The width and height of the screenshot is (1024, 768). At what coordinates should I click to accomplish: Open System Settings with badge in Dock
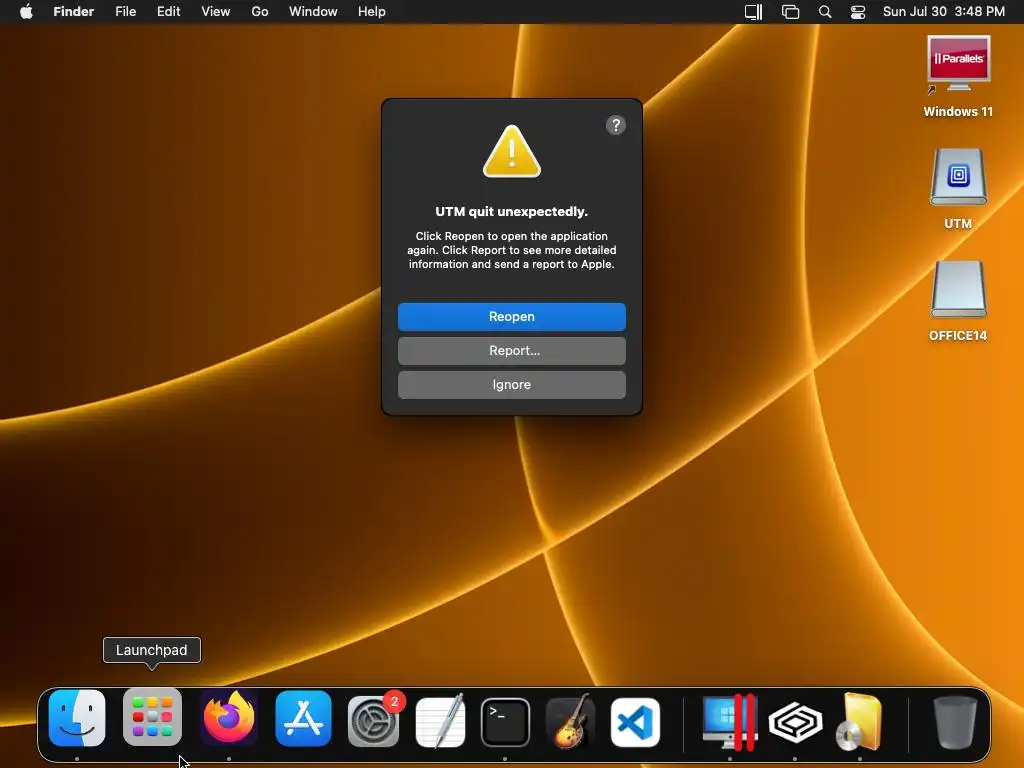(374, 720)
